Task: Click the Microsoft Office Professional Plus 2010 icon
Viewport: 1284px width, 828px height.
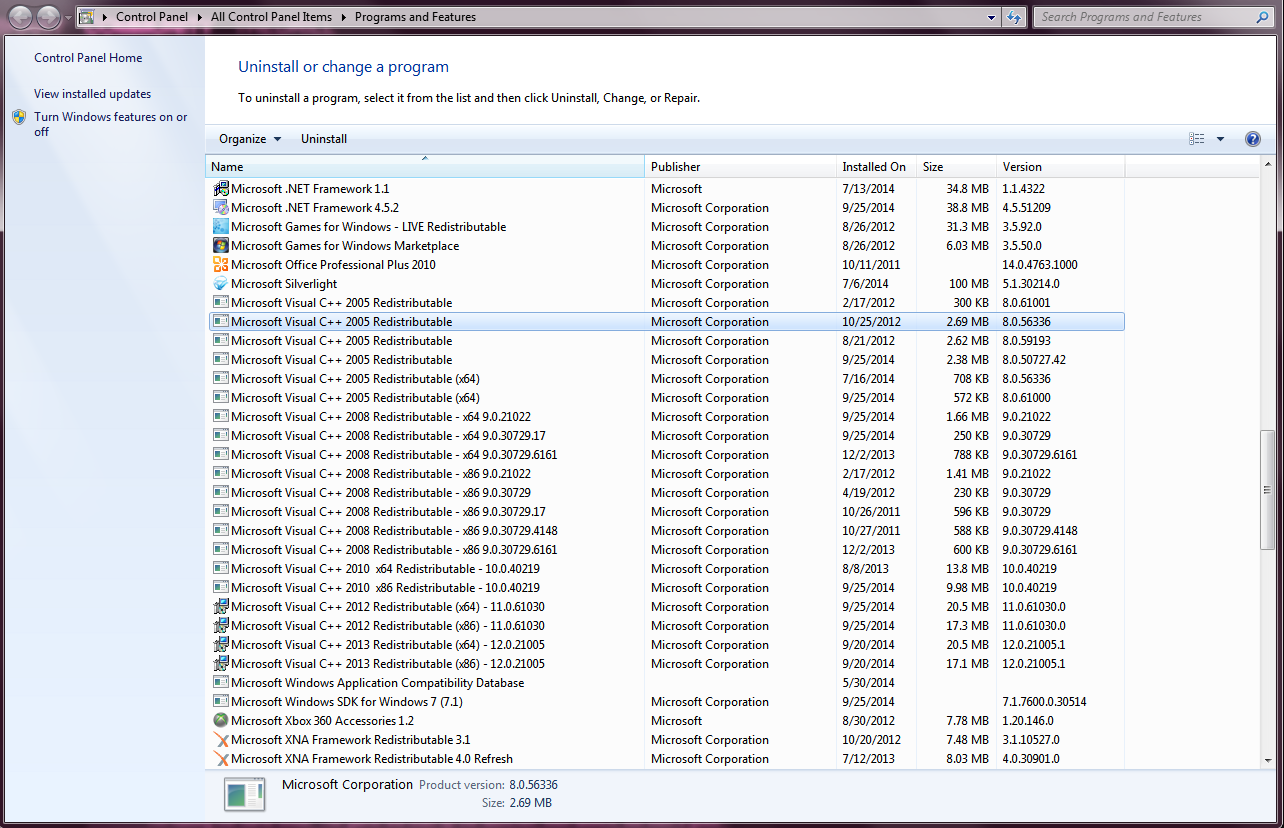Action: 221,265
